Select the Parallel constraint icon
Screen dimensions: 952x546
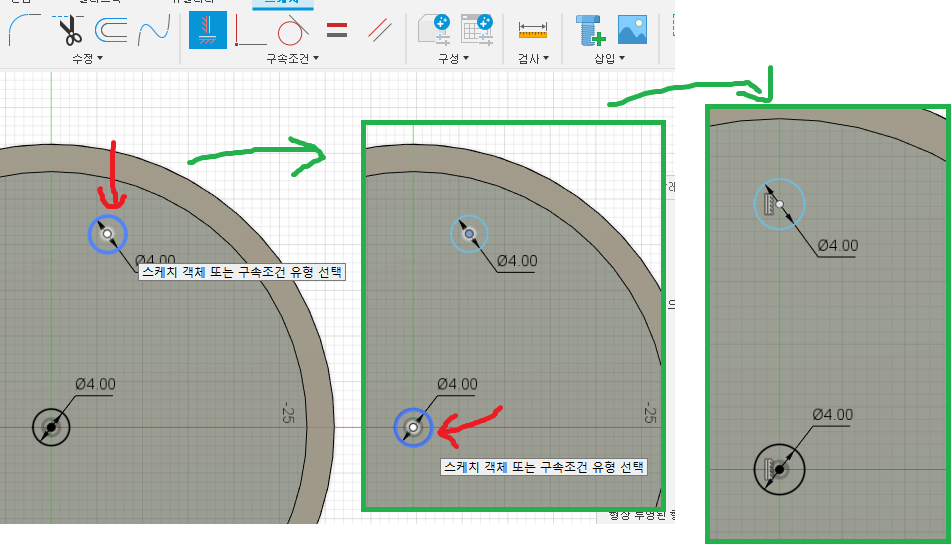coord(379,30)
